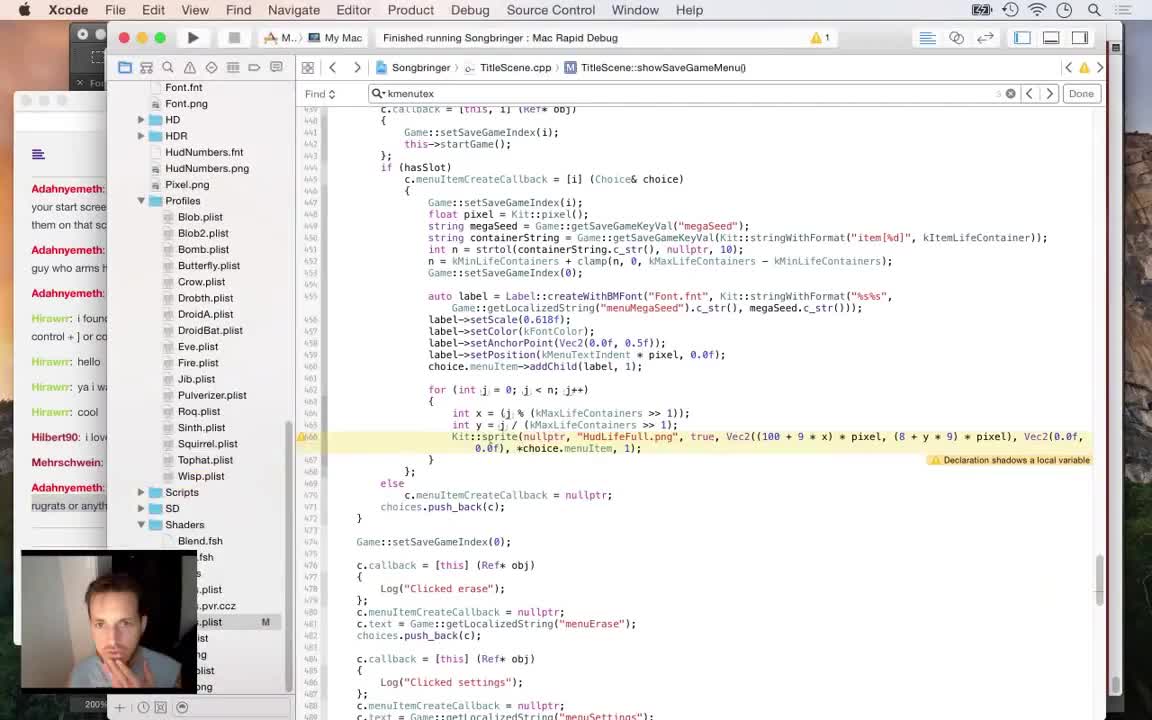Open the Navigate menu
Image resolution: width=1152 pixels, height=720 pixels.
click(294, 10)
